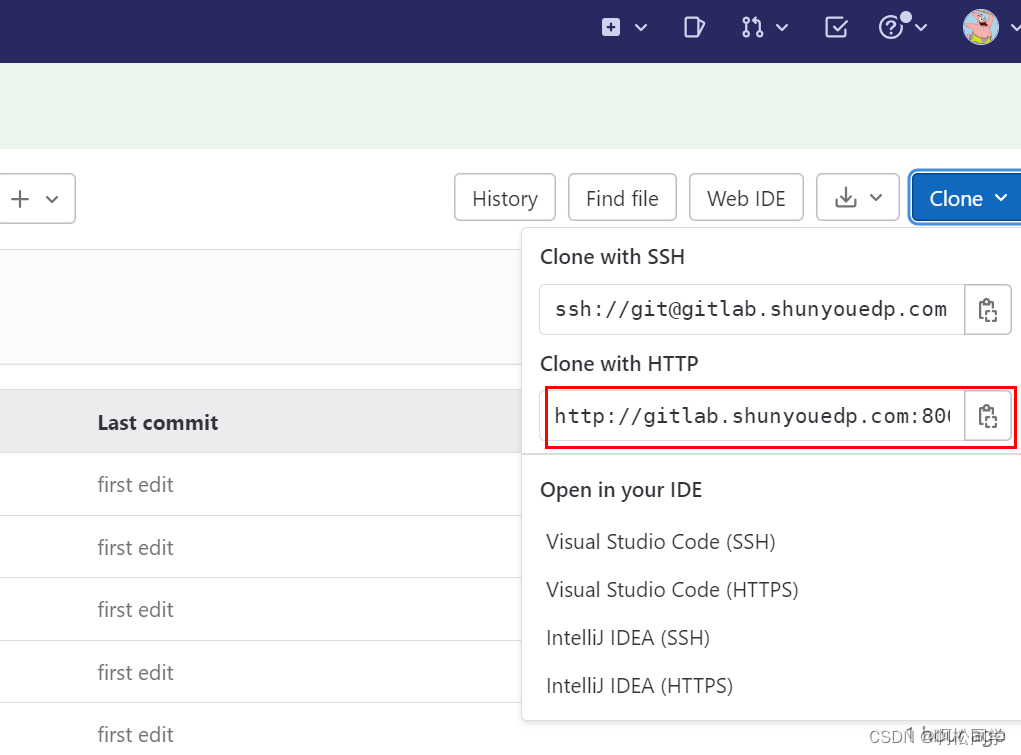This screenshot has height=755, width=1021.
Task: Expand the download dropdown chevron
Action: pos(876,197)
